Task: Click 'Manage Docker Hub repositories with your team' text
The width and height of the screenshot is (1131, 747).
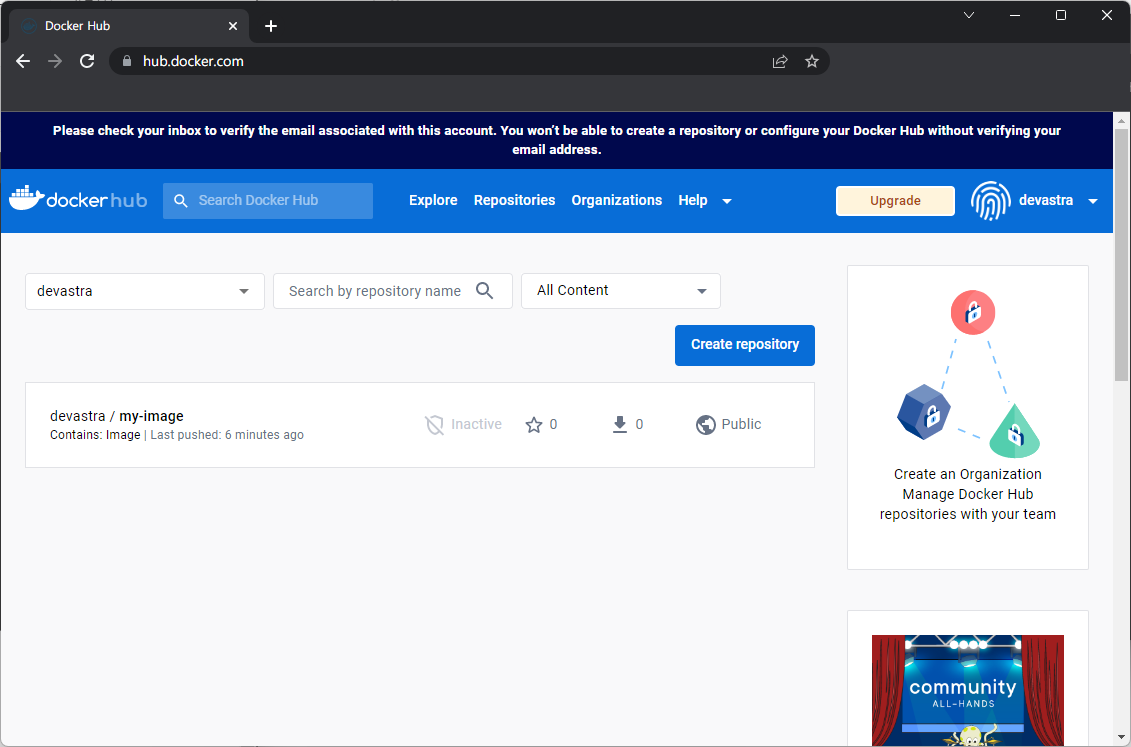Action: click(968, 504)
